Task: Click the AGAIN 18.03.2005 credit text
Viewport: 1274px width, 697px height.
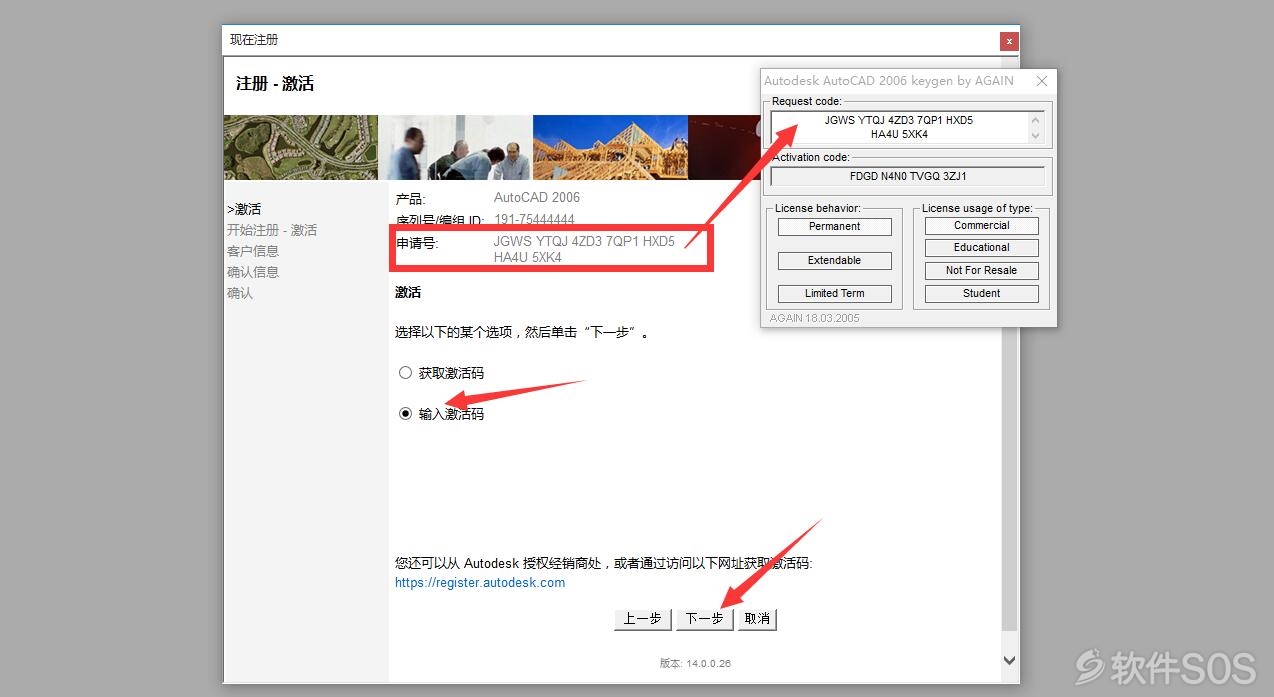Action: point(814,318)
